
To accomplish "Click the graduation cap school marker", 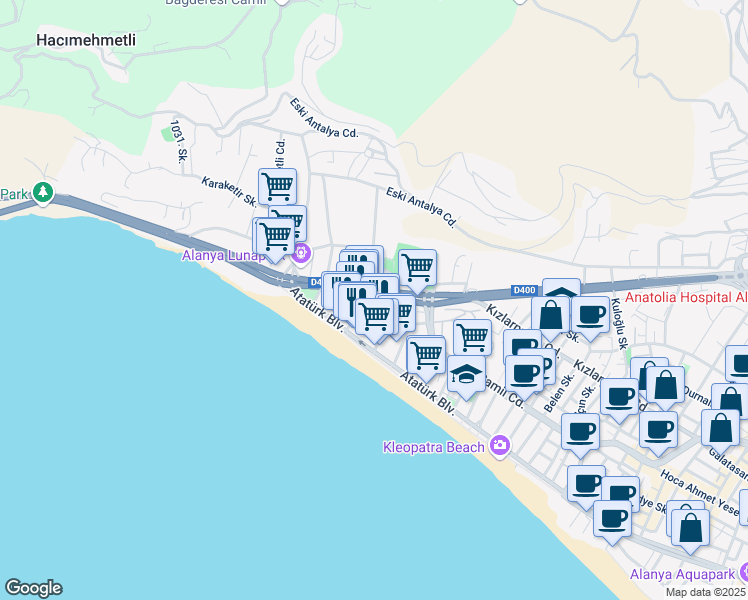I will [466, 373].
